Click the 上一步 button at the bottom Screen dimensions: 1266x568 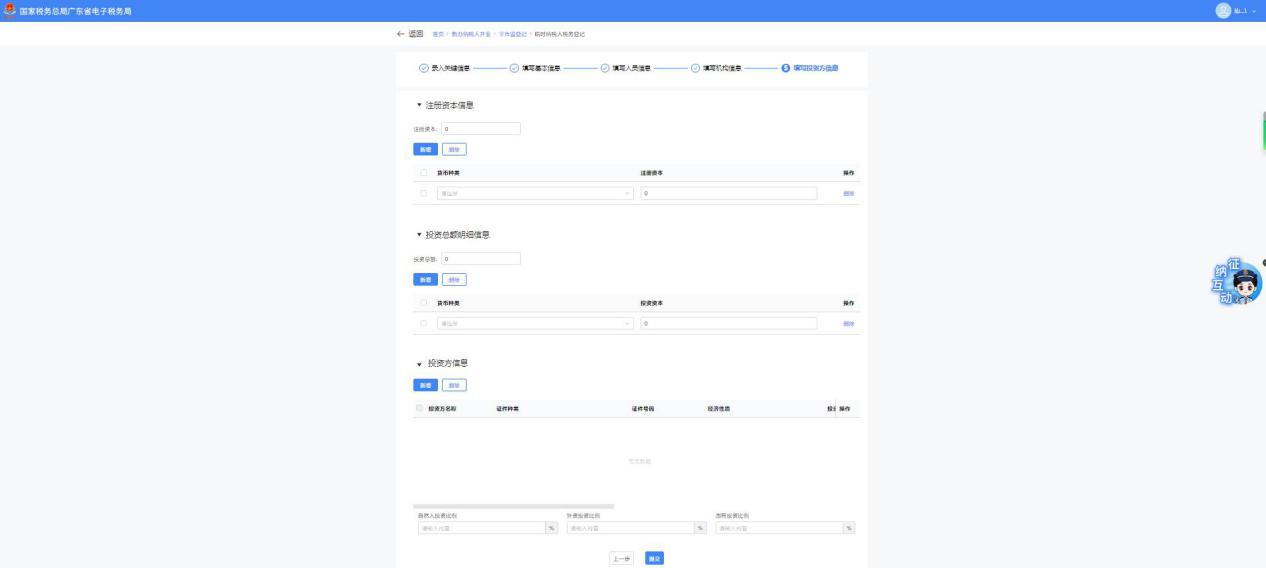(x=621, y=558)
